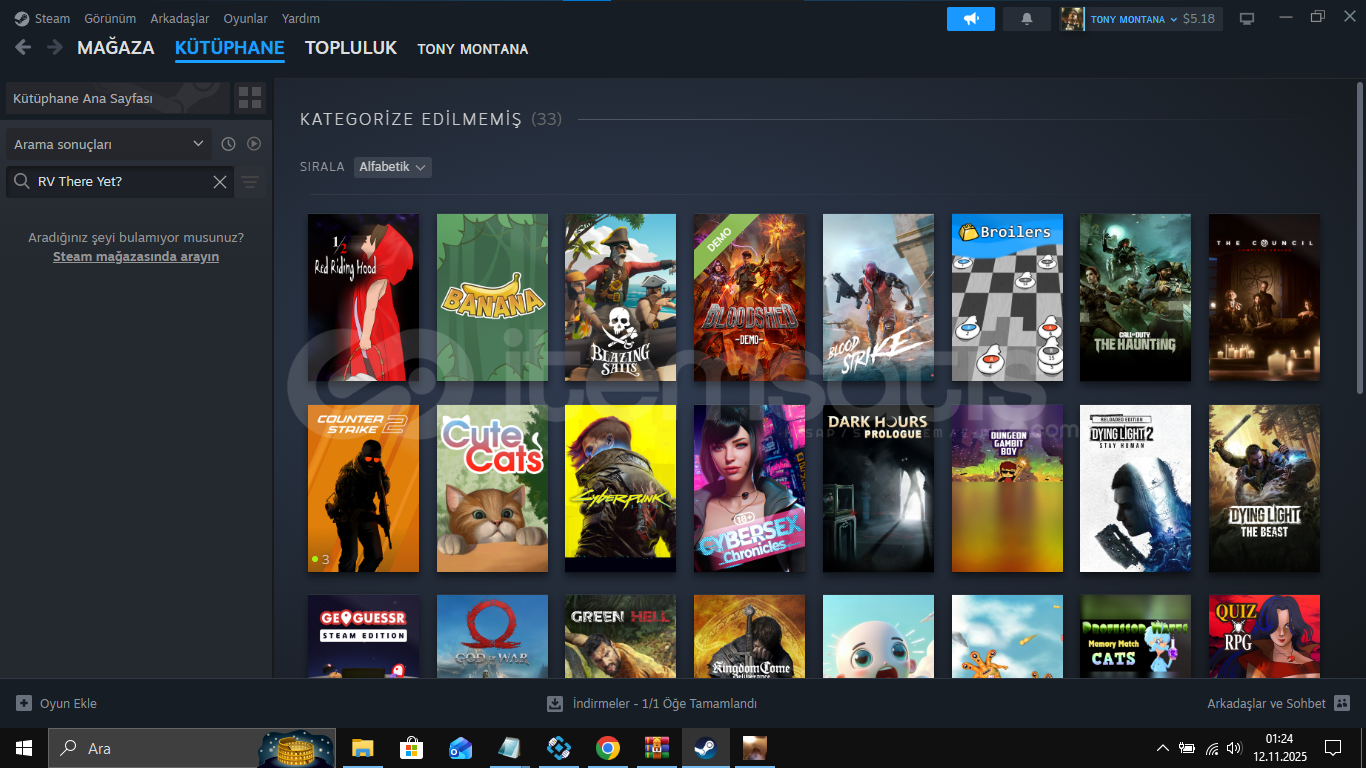1366x768 pixels.
Task: Select the Broilers game cover
Action: (1007, 297)
